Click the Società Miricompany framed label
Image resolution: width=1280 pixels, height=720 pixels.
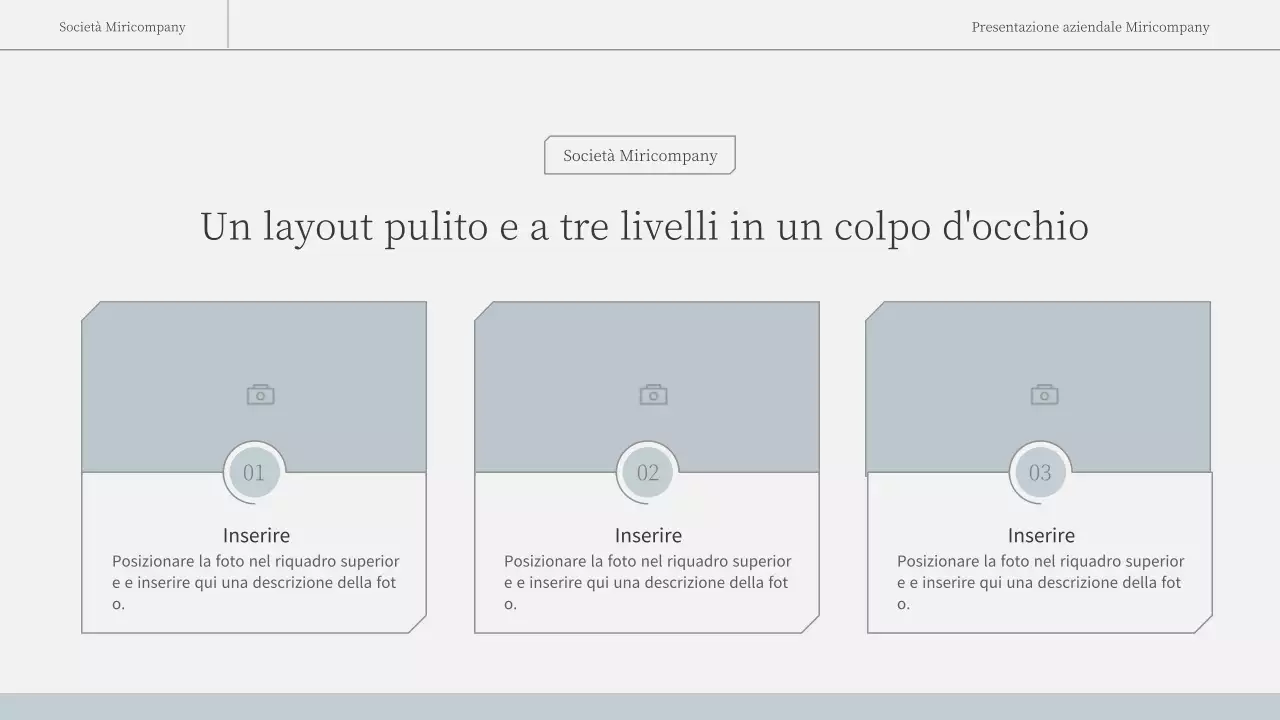(x=639, y=155)
